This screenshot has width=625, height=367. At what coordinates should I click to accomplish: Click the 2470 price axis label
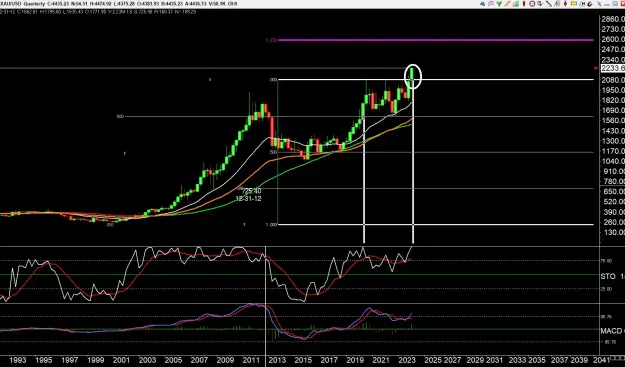[x=613, y=49]
